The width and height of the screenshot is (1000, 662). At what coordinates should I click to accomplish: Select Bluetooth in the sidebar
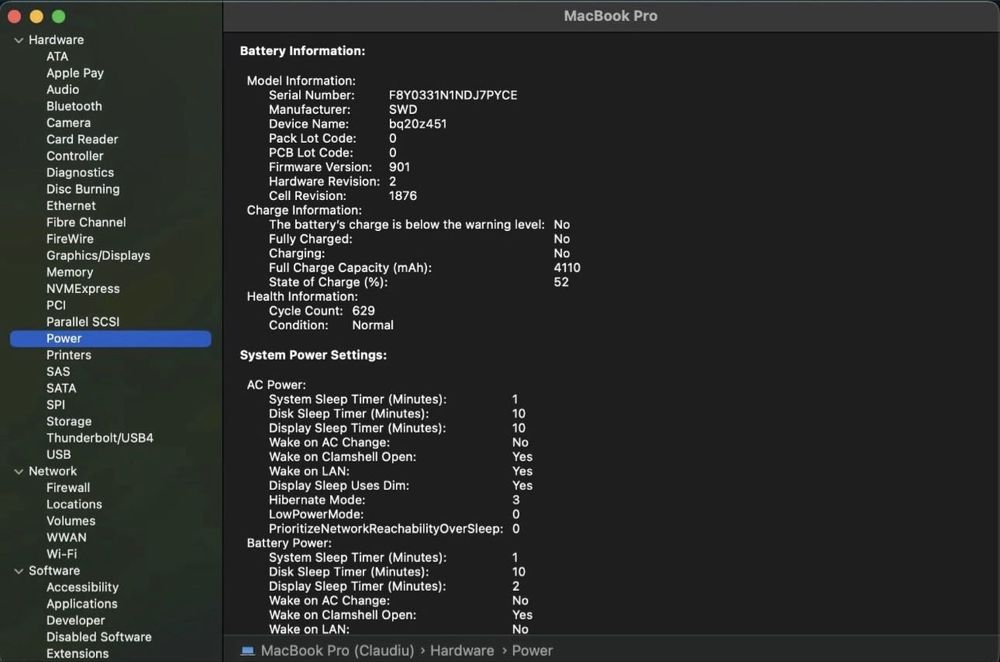pos(74,106)
